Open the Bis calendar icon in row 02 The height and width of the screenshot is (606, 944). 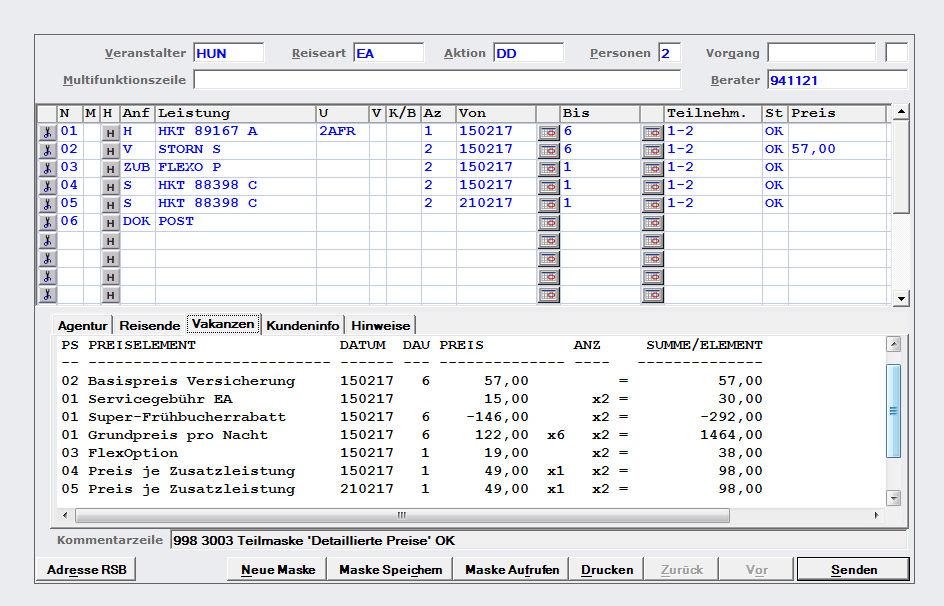click(653, 150)
